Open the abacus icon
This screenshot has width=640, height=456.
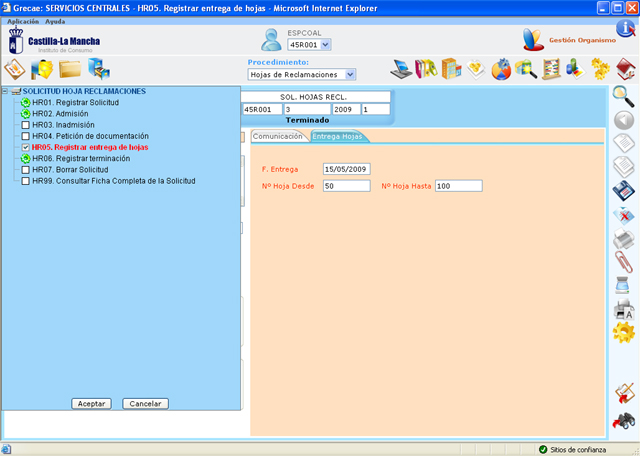tap(551, 69)
